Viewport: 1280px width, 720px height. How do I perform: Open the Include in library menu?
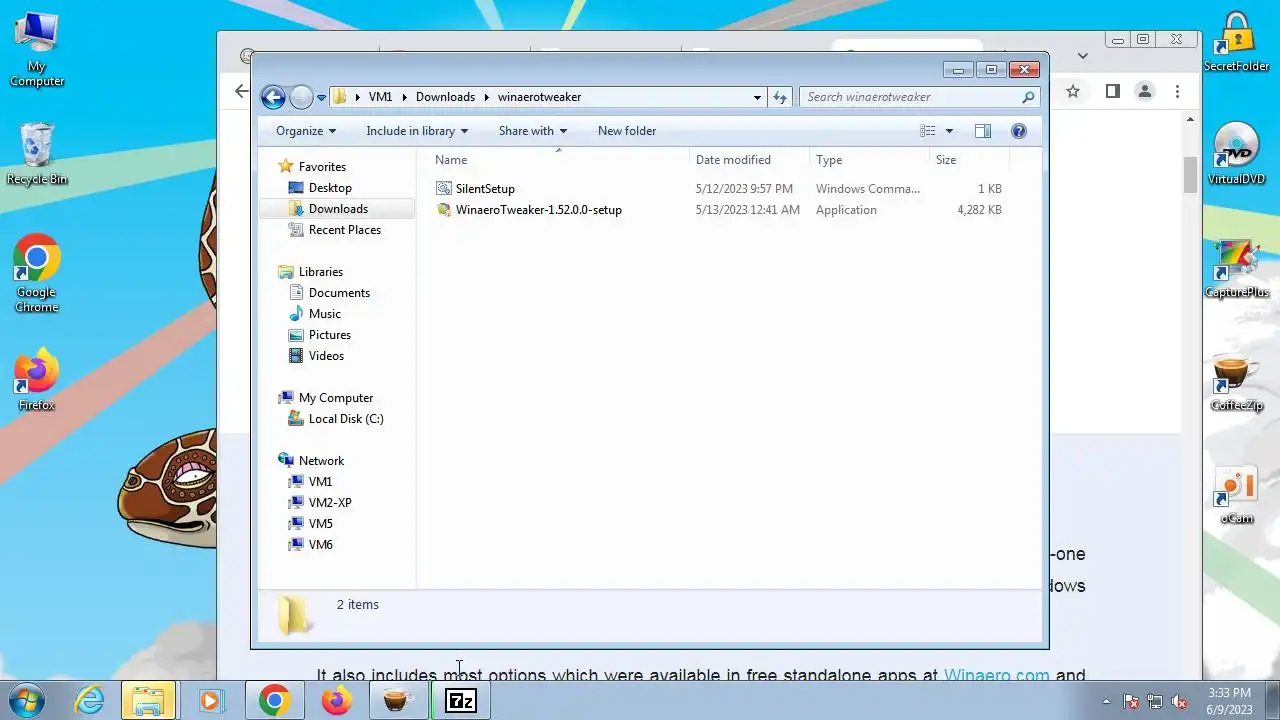click(x=417, y=131)
